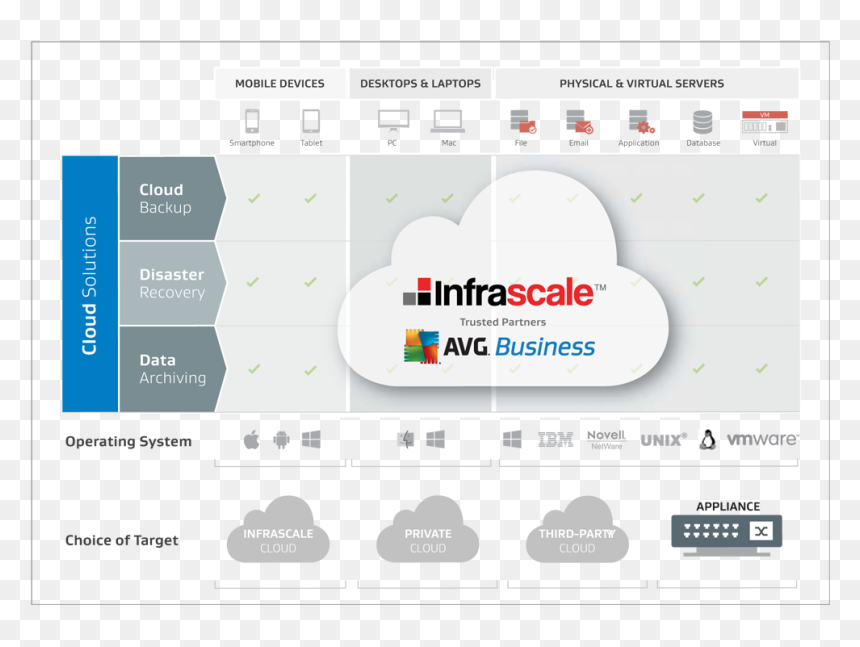Click the vmware logo
Screen dimensions: 860x647
[762, 439]
